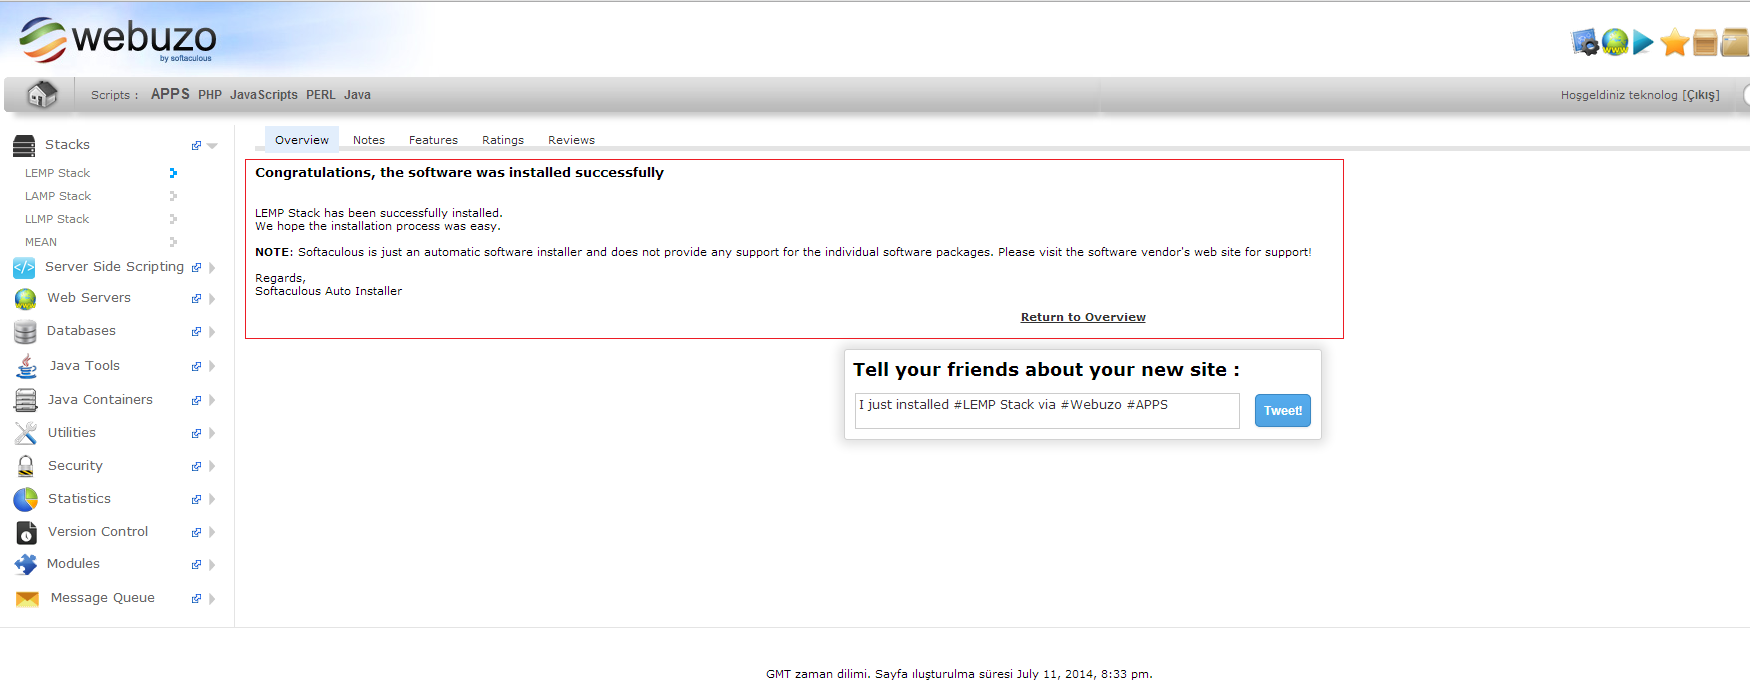Expand the Java Tools category arrow
The height and width of the screenshot is (698, 1750).
212,367
